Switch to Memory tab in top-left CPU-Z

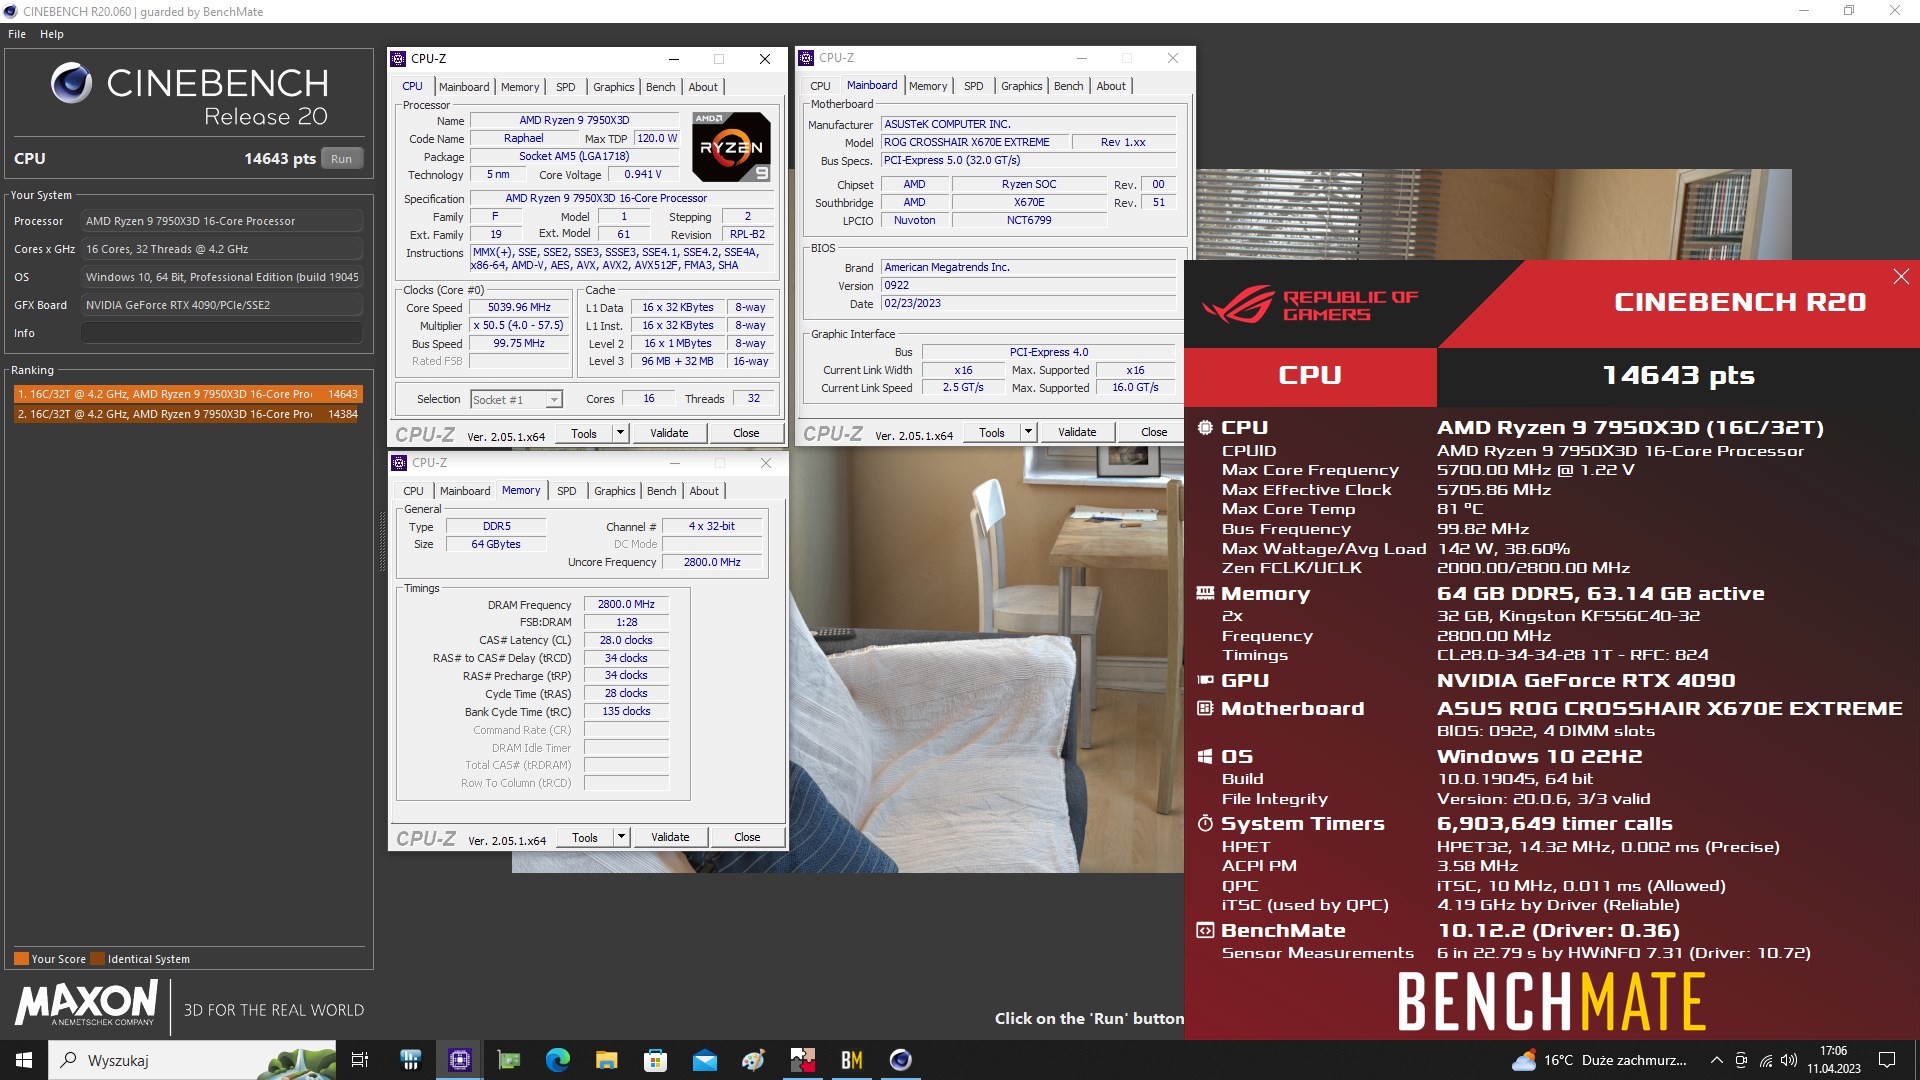tap(520, 87)
